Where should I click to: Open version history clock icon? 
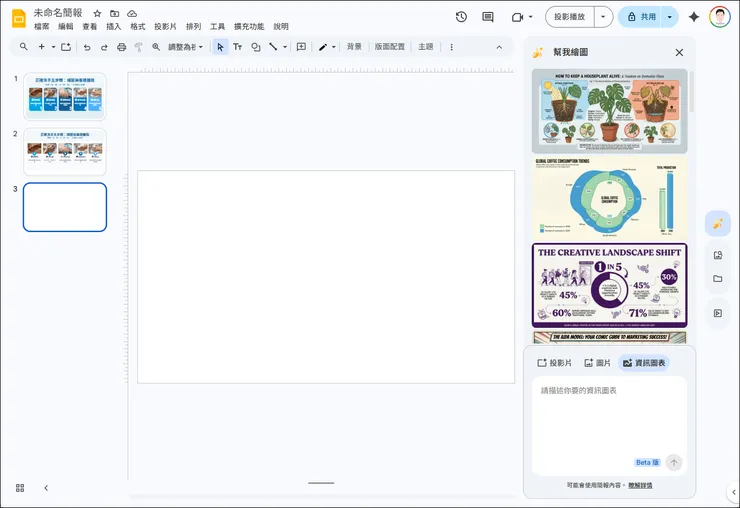click(x=461, y=17)
